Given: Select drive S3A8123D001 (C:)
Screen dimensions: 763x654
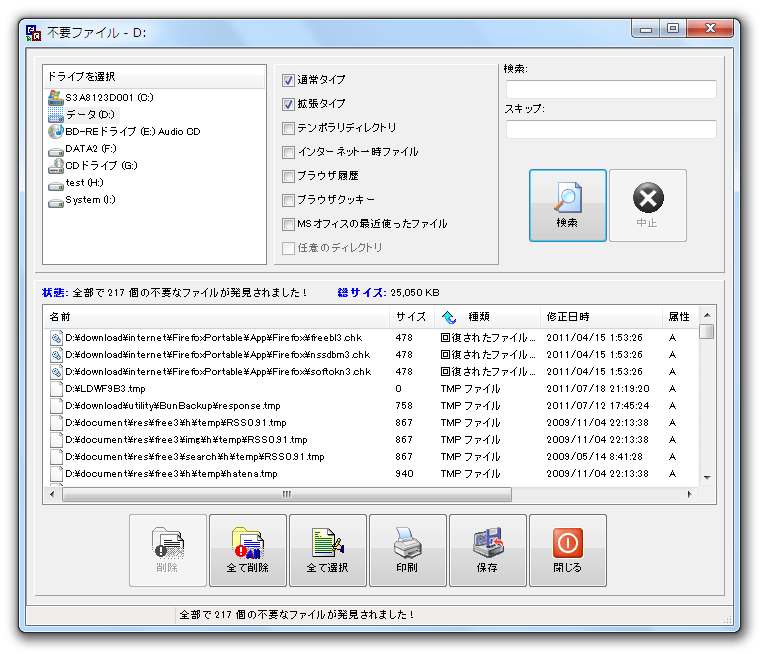Looking at the screenshot, I should (x=101, y=97).
